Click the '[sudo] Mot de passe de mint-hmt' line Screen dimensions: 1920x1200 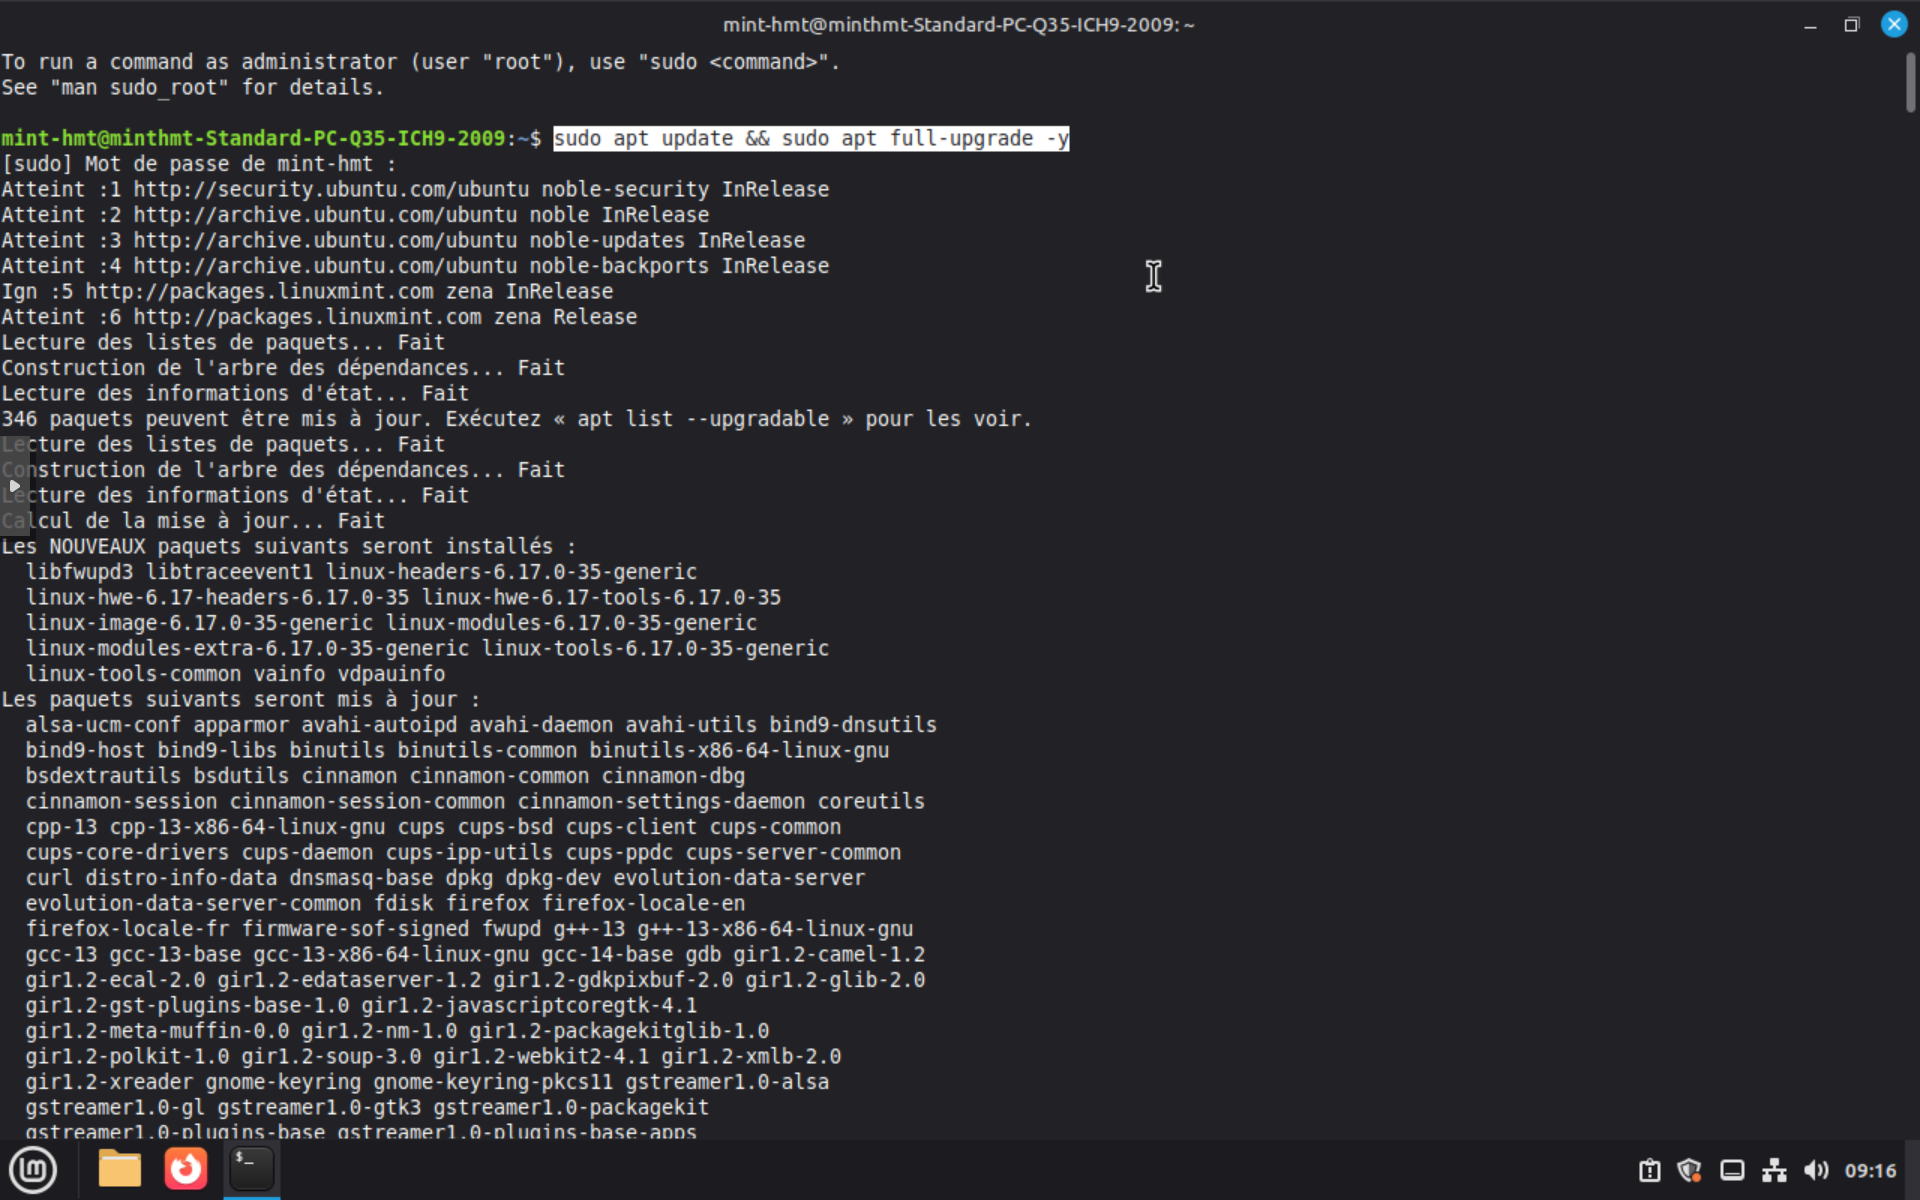click(198, 164)
